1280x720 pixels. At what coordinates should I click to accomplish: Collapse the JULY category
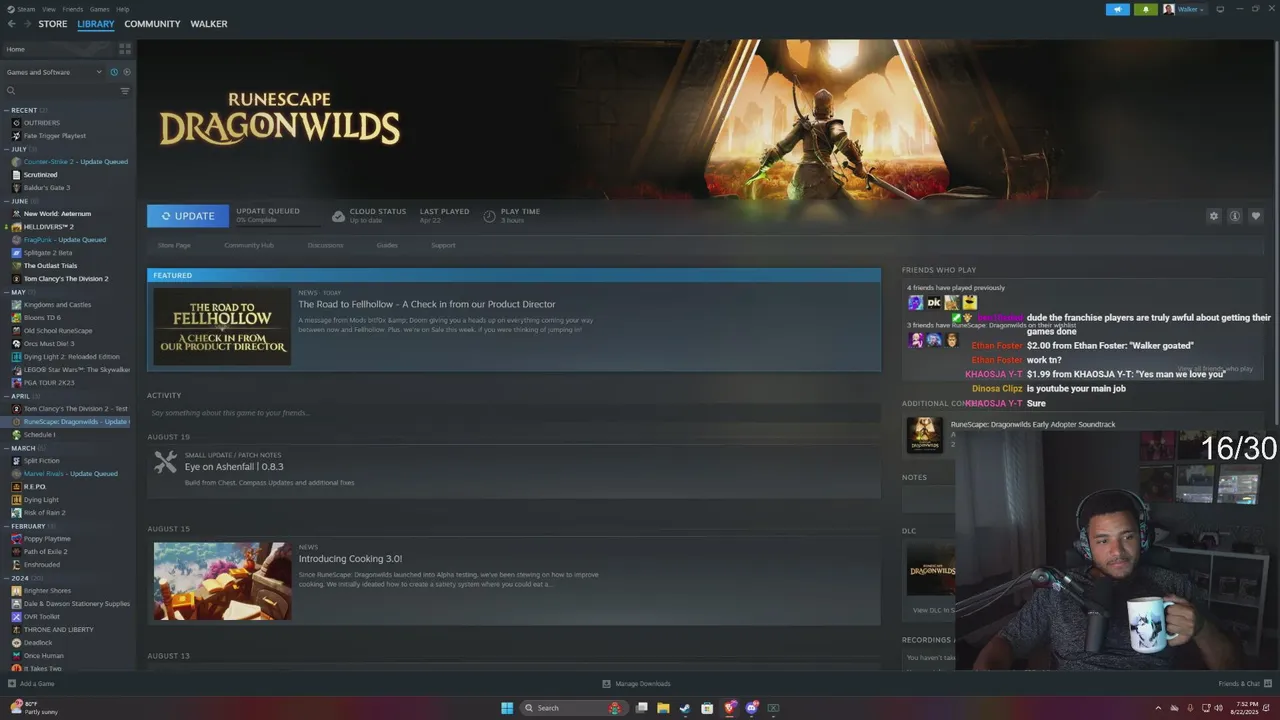(7, 149)
